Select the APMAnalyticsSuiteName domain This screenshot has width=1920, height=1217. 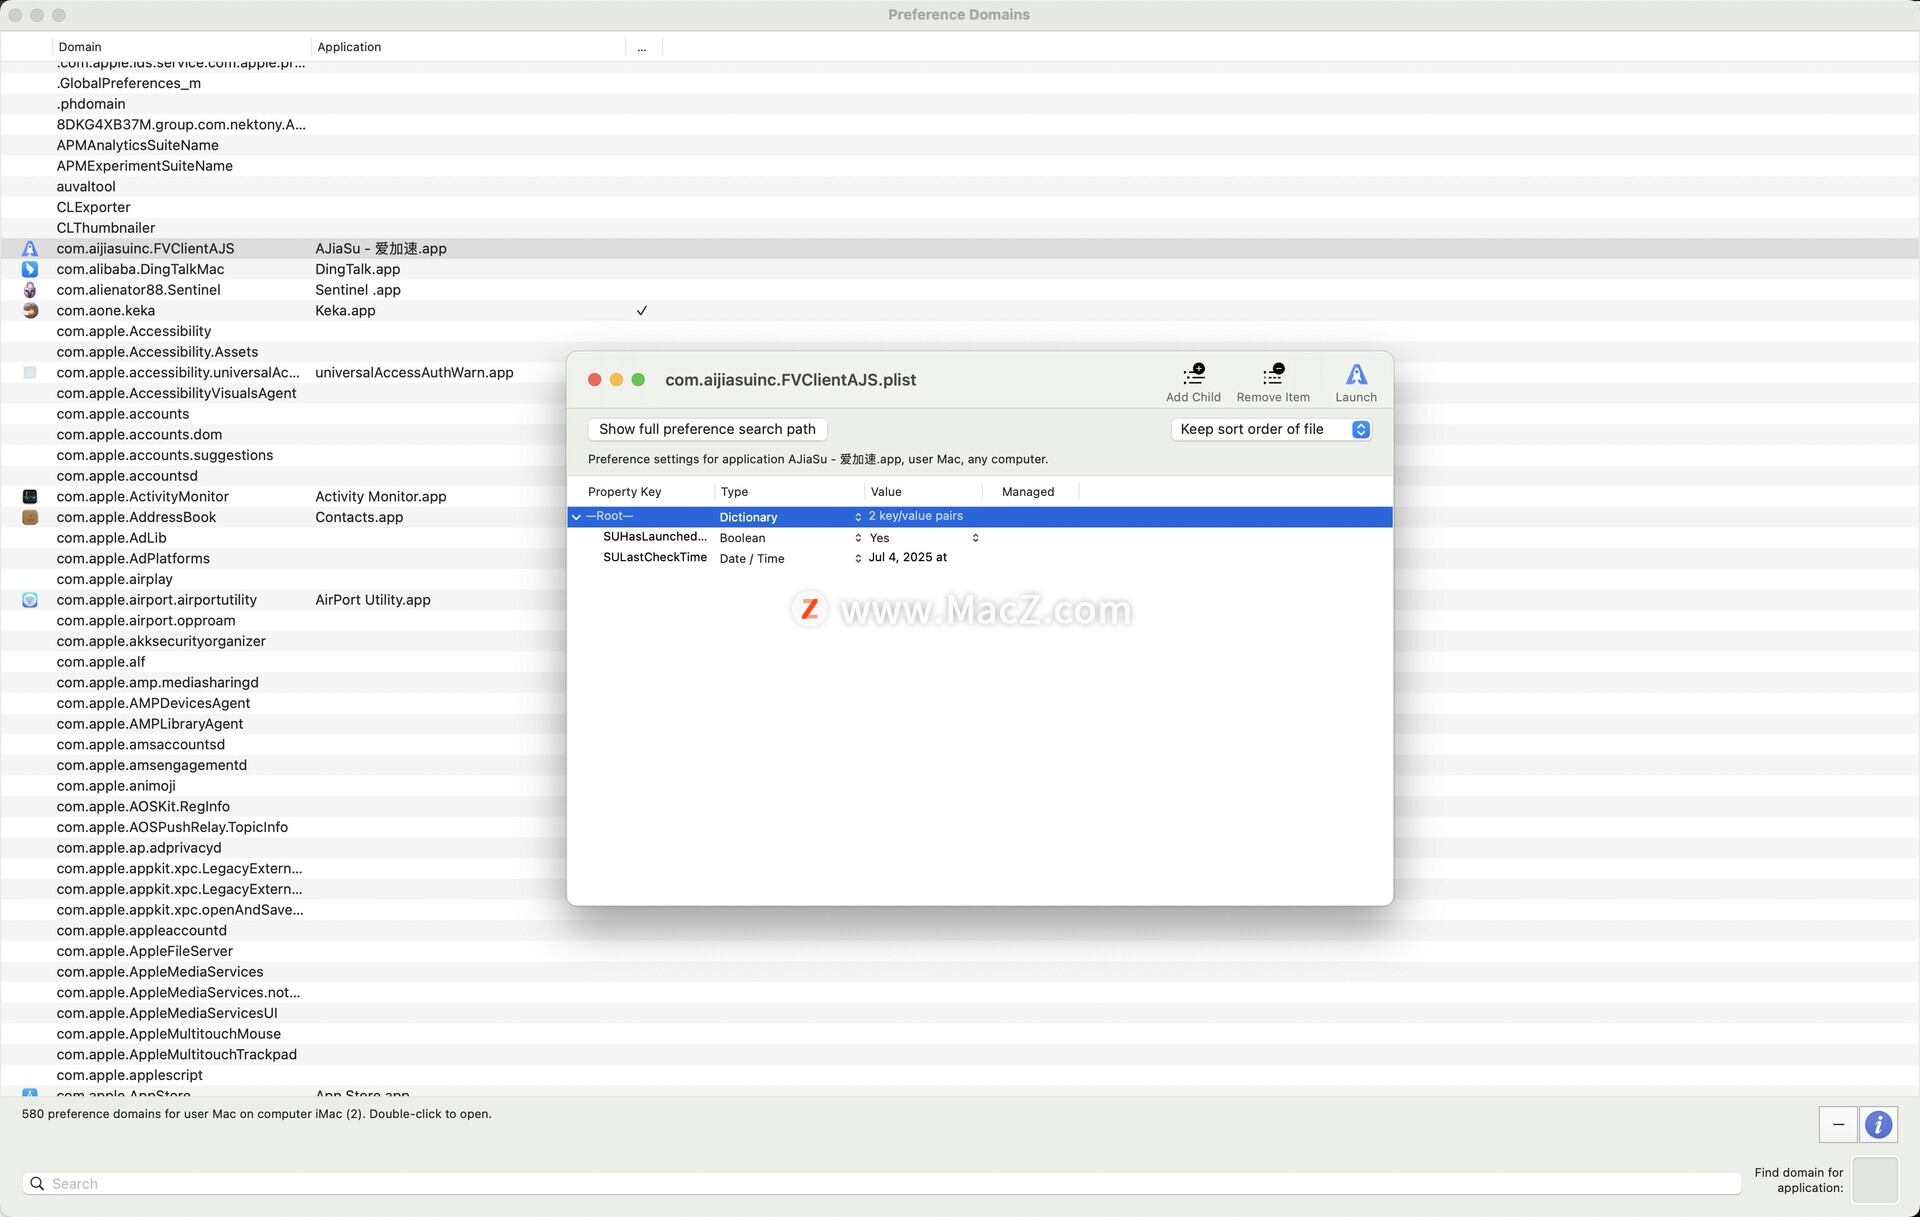coord(960,146)
